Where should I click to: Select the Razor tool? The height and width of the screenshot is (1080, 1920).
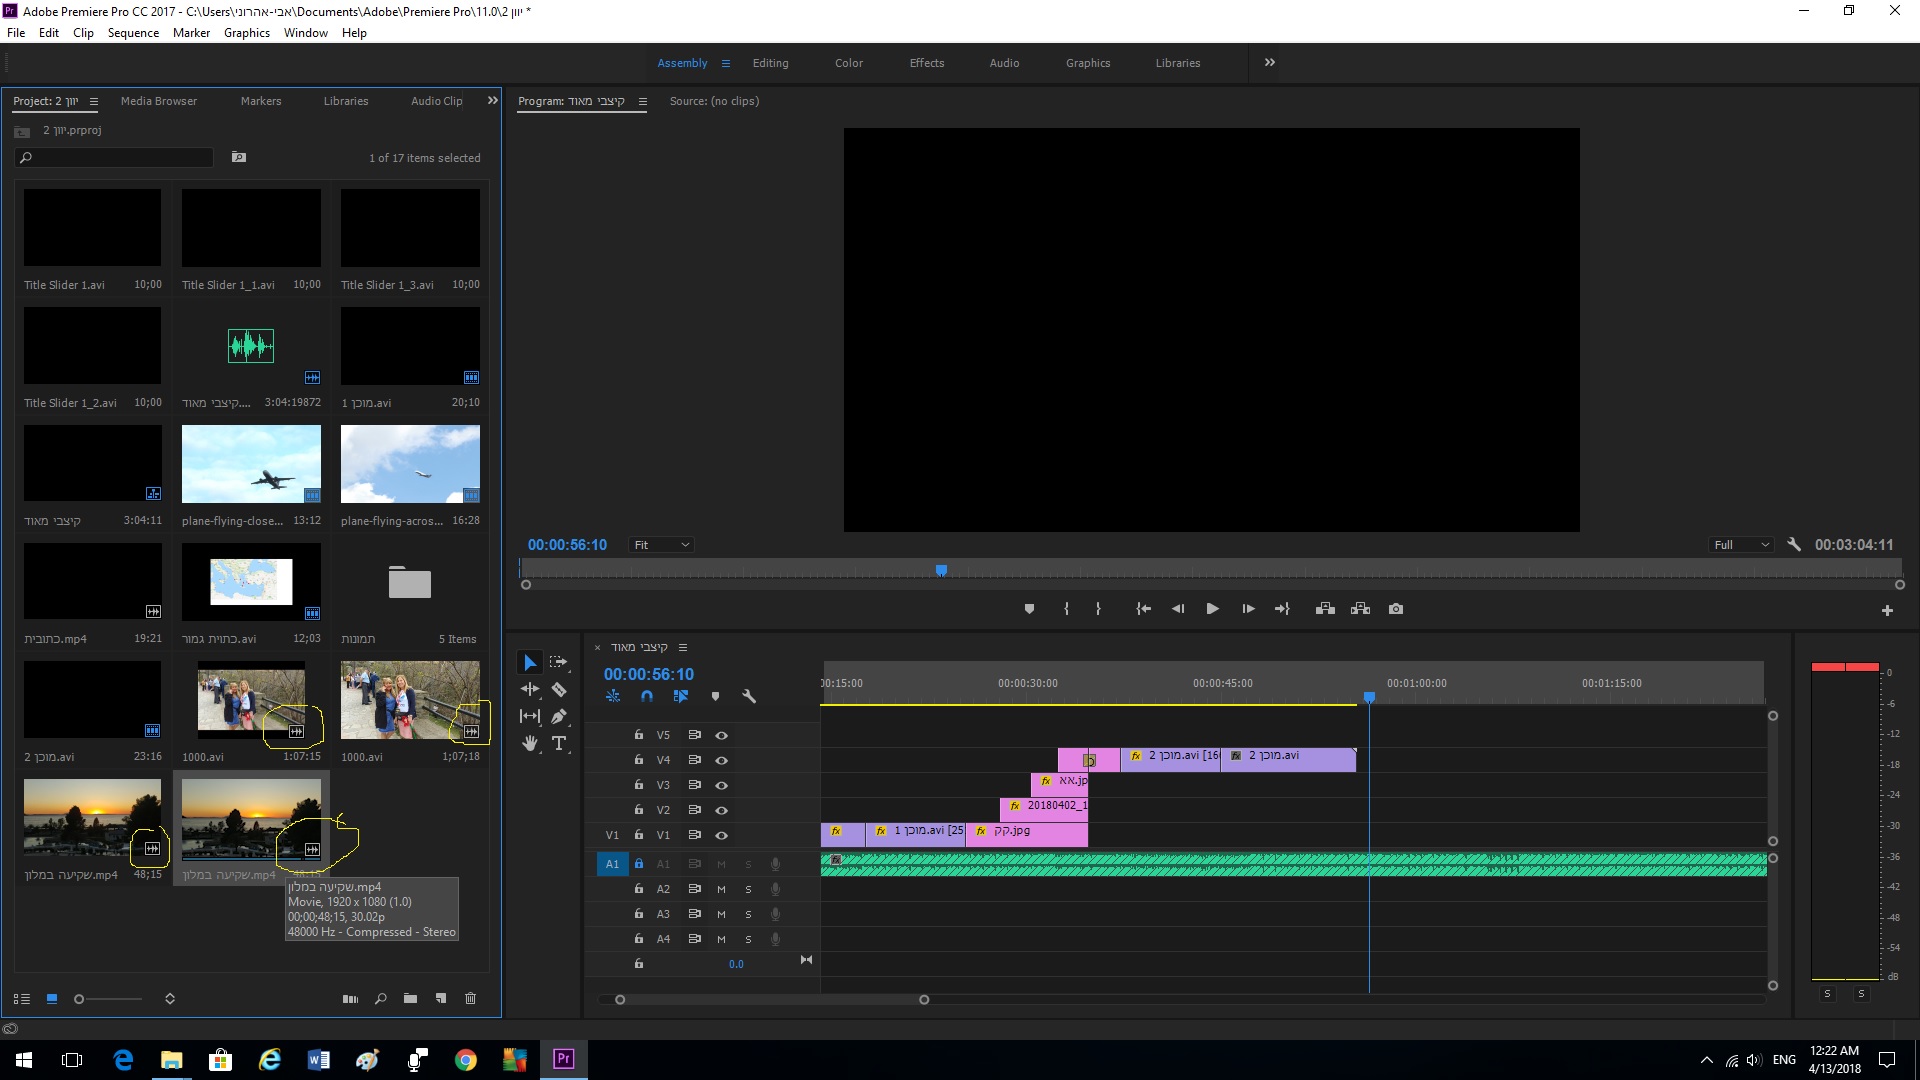click(559, 689)
